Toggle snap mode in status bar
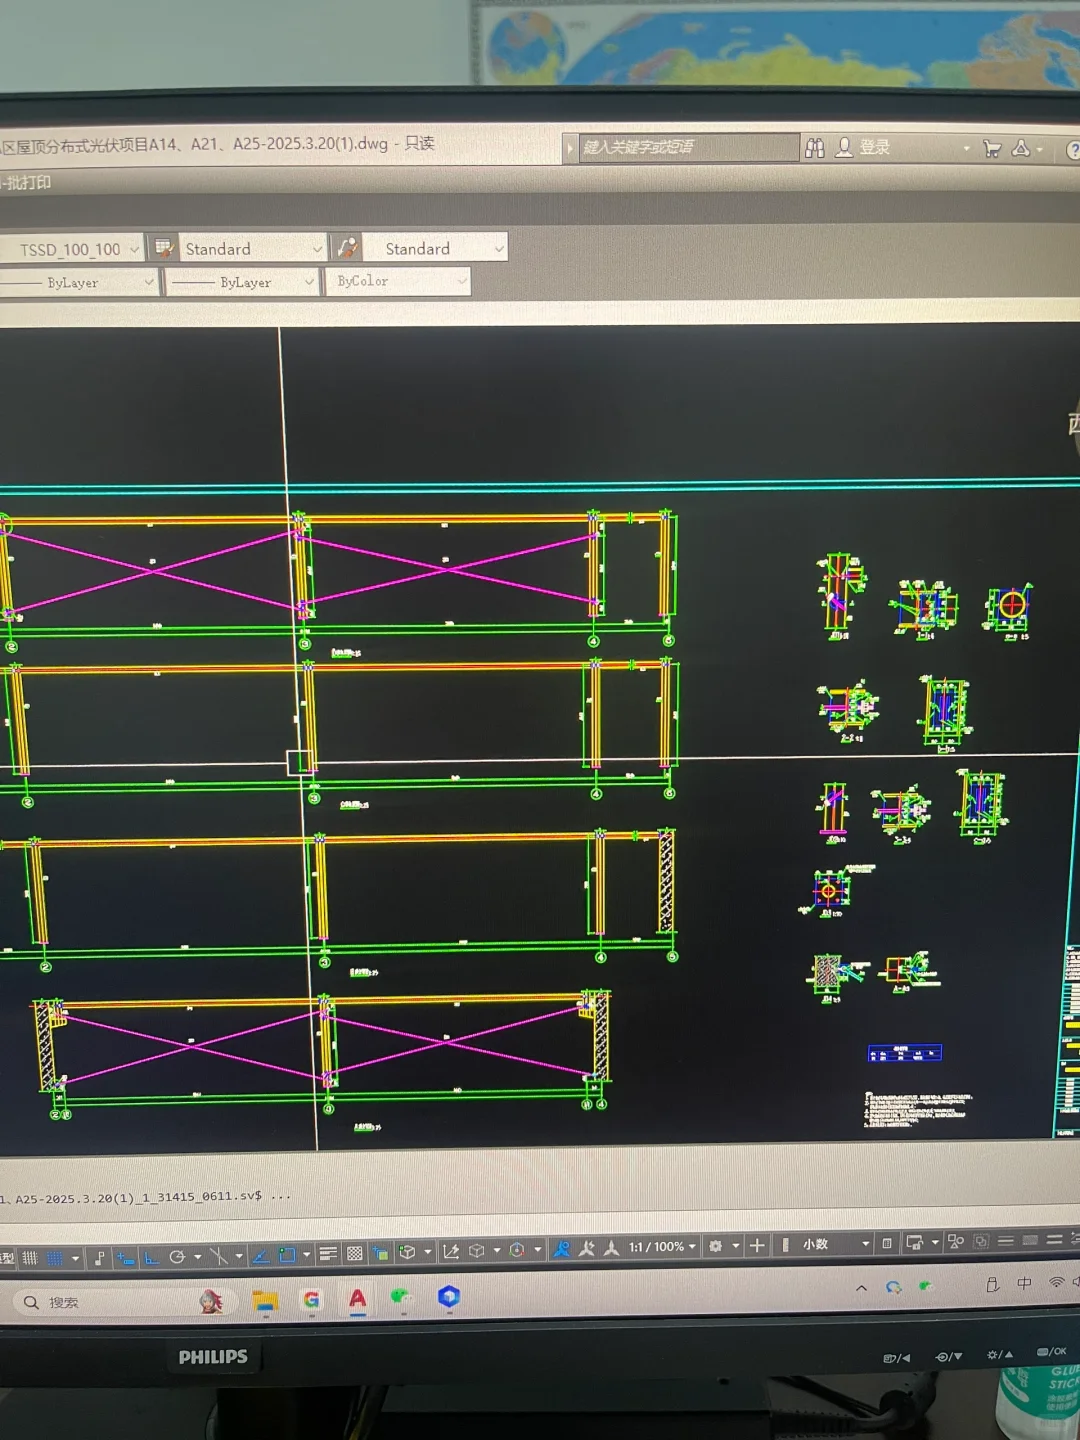1080x1440 pixels. (x=56, y=1258)
